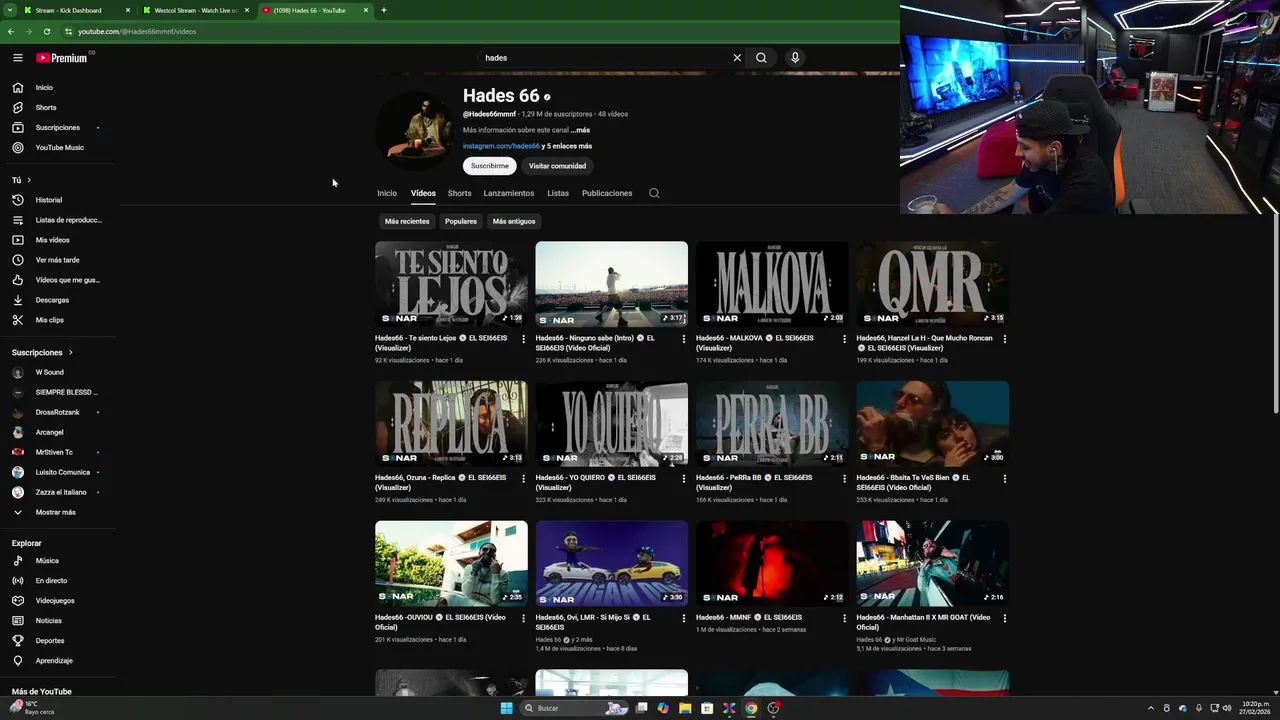
Task: Expand channel description with ...más
Action: (580, 130)
